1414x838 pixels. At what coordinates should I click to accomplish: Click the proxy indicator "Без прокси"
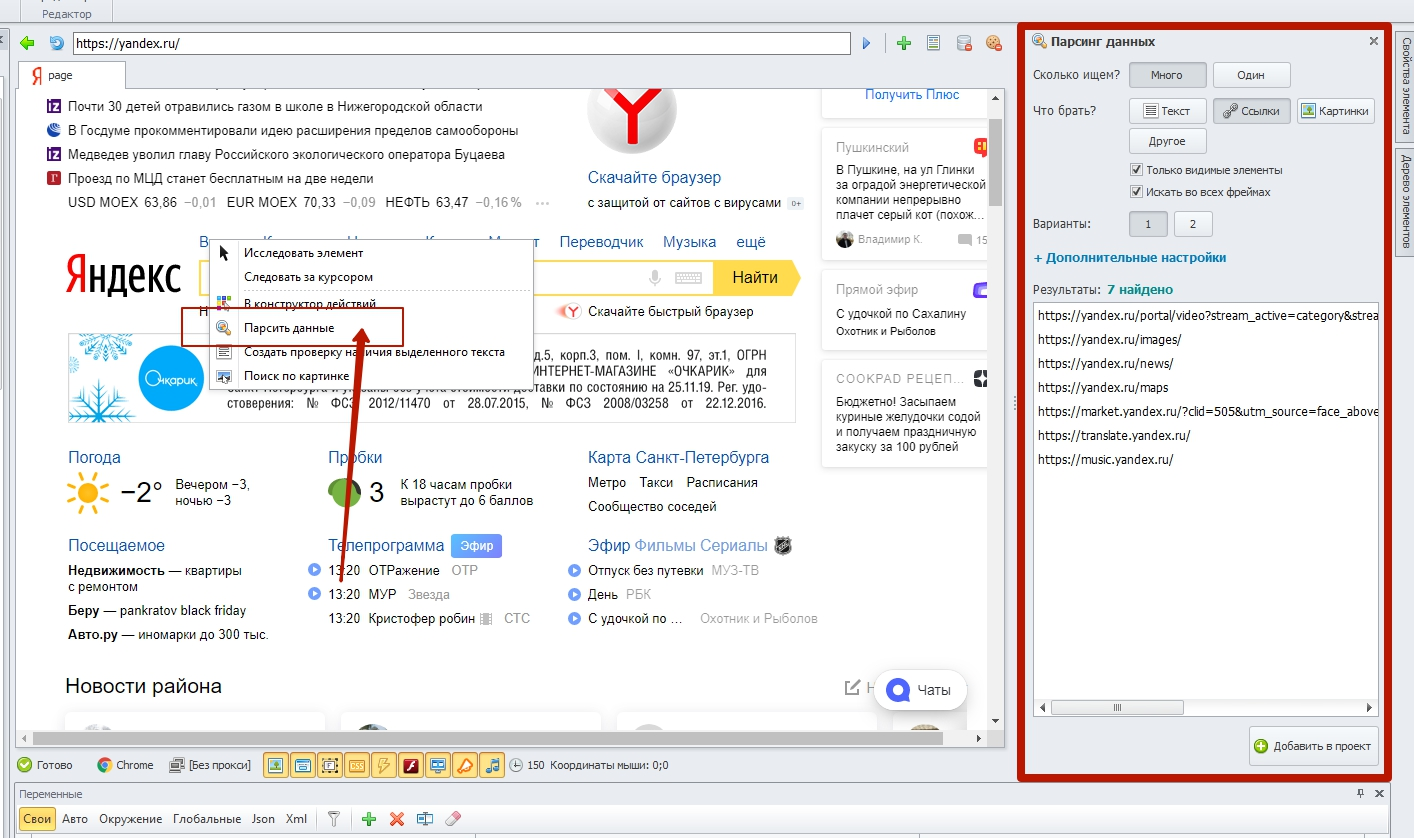(209, 765)
